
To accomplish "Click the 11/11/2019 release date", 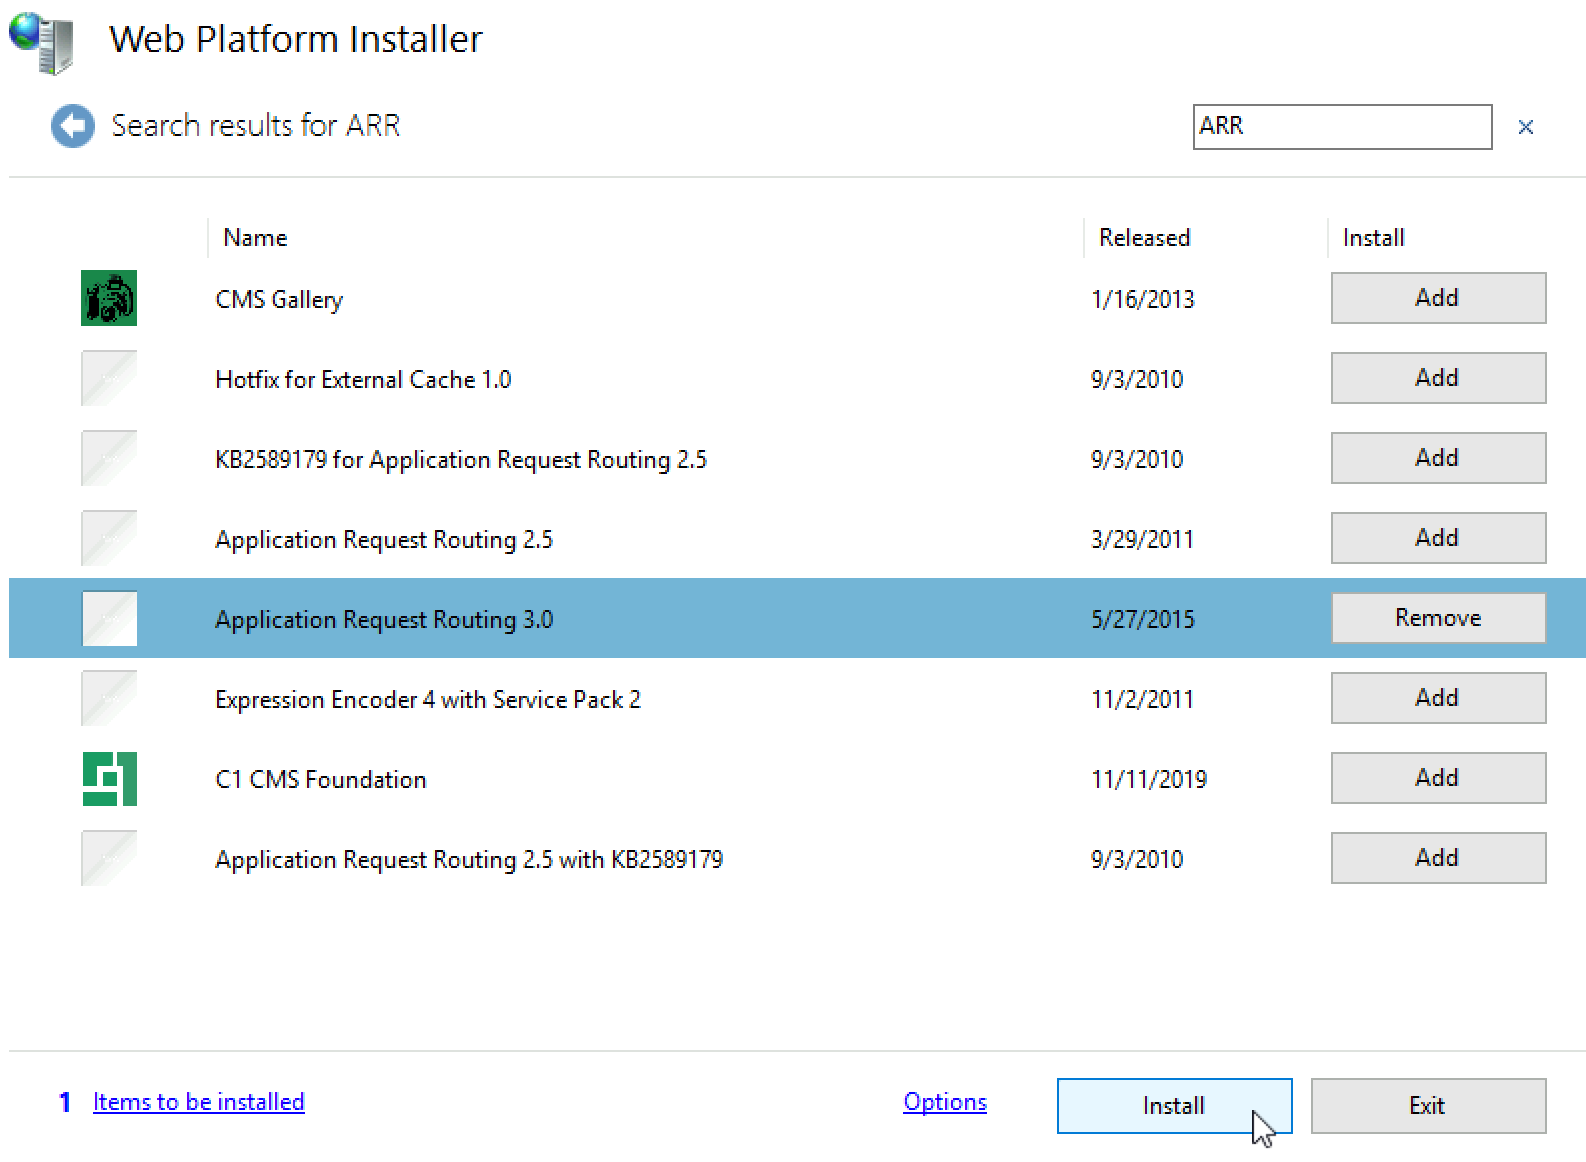I will coord(1149,779).
